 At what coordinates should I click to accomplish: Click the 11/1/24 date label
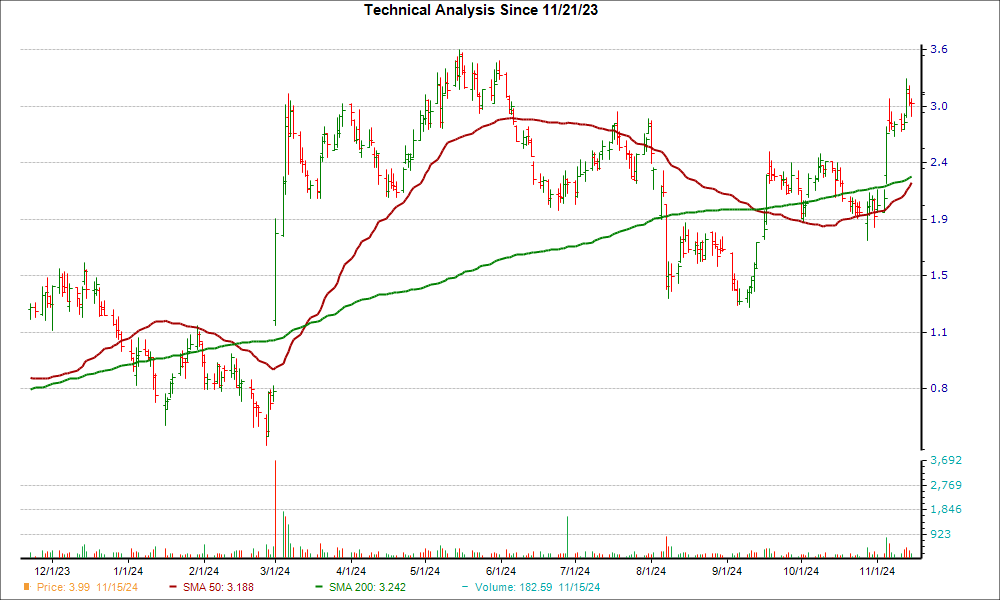[x=876, y=571]
